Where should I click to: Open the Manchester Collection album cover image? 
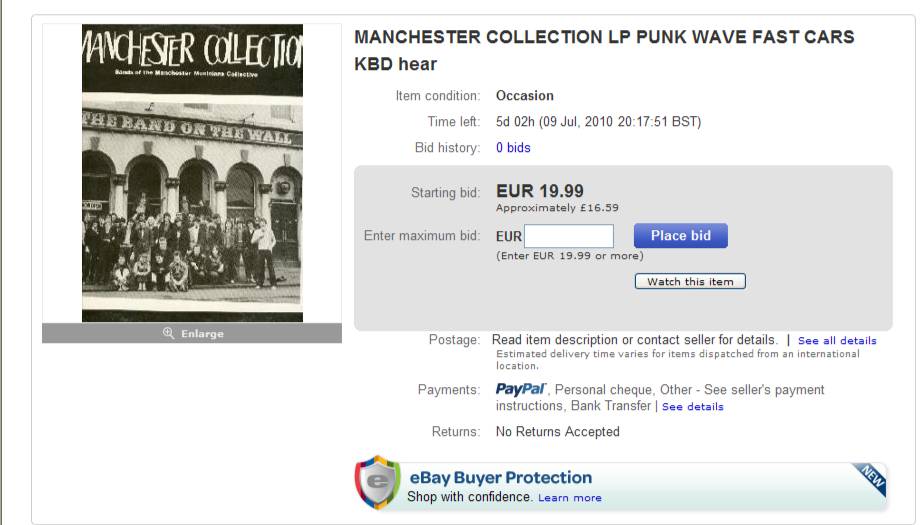click(x=192, y=173)
